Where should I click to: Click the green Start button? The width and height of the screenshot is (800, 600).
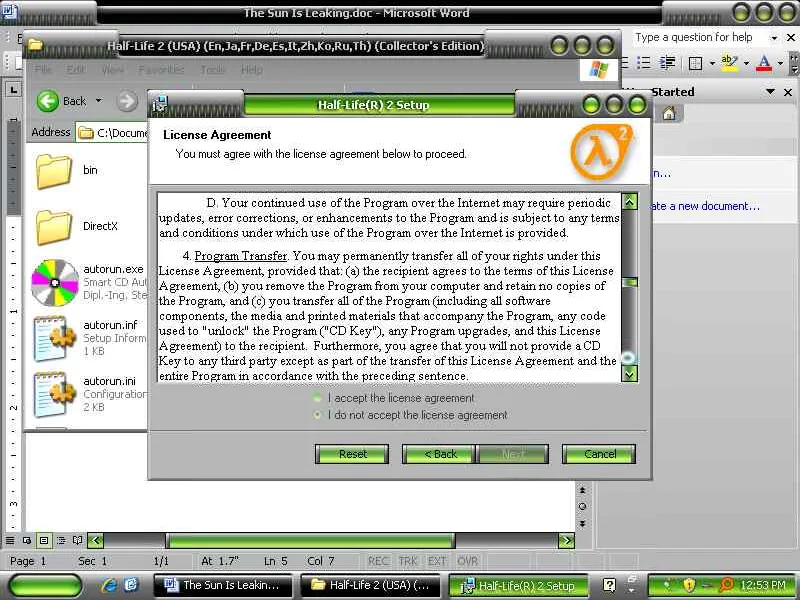[45, 585]
